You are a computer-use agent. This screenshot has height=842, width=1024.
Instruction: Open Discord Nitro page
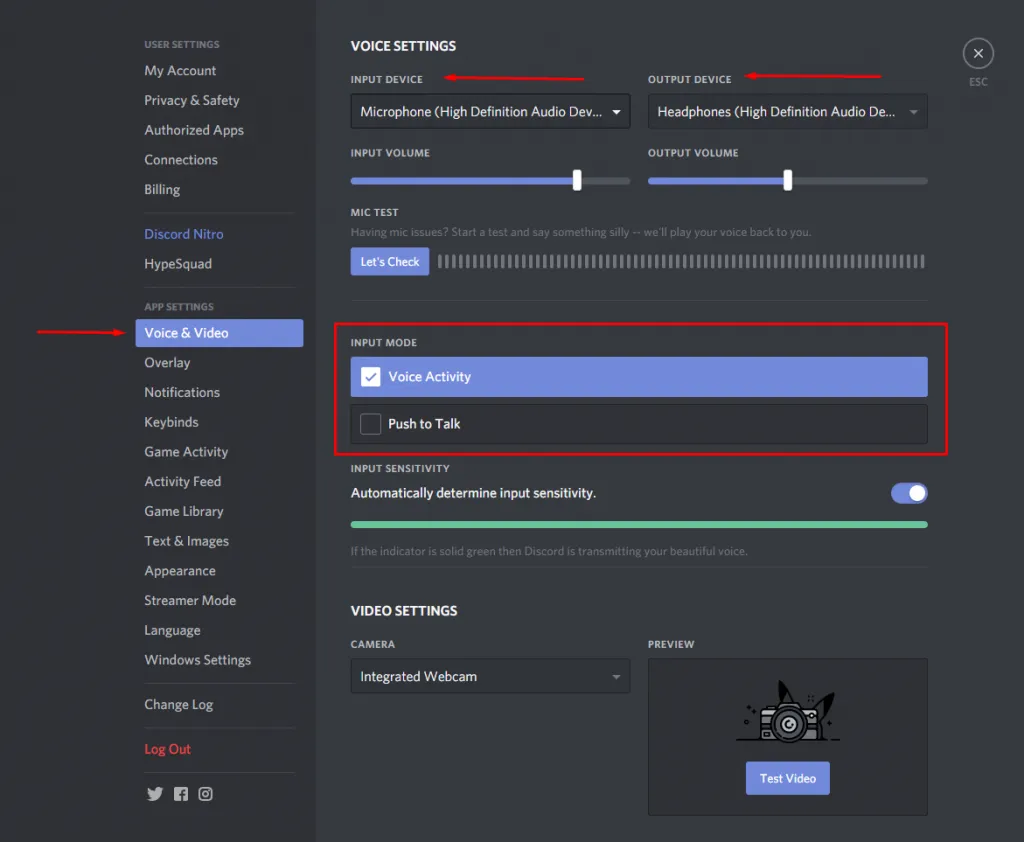184,234
